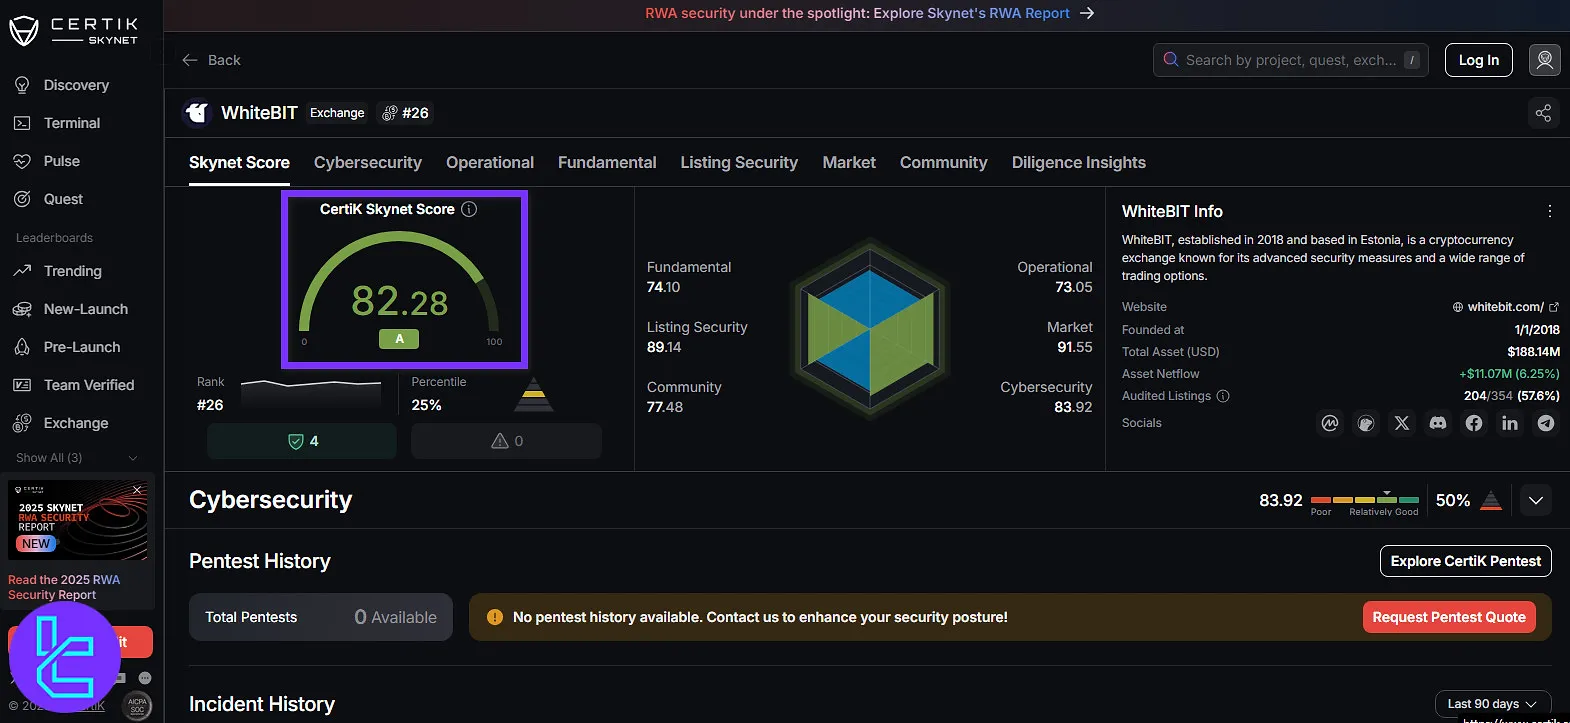1570x723 pixels.
Task: Open WhiteBIT X (Twitter) profile
Action: pyautogui.click(x=1401, y=423)
